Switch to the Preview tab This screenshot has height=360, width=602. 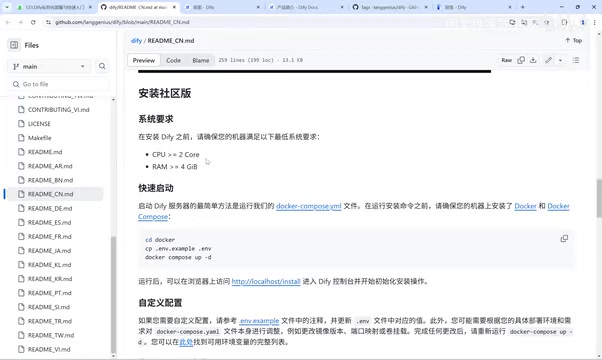coord(144,60)
